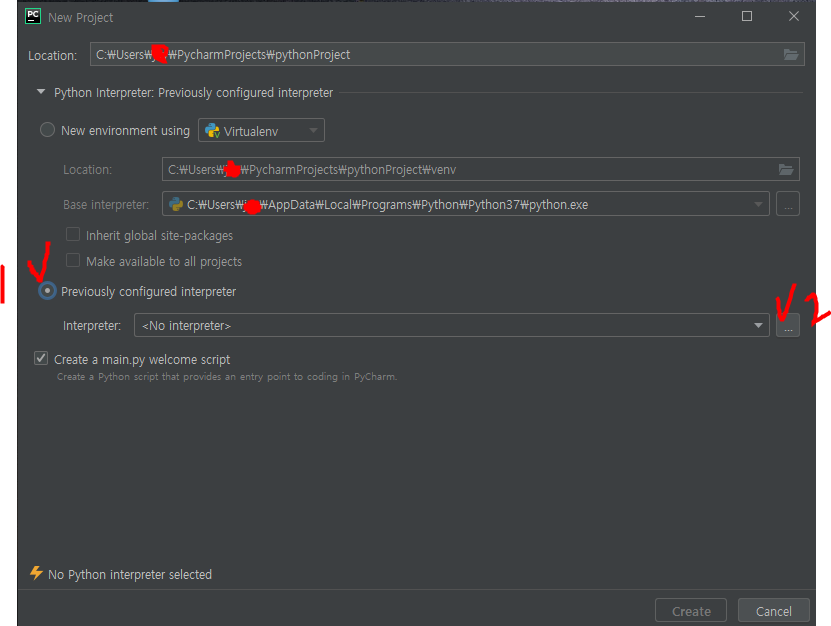The height and width of the screenshot is (626, 831).
Task: Select Previously configured interpreter radio button
Action: point(47,291)
